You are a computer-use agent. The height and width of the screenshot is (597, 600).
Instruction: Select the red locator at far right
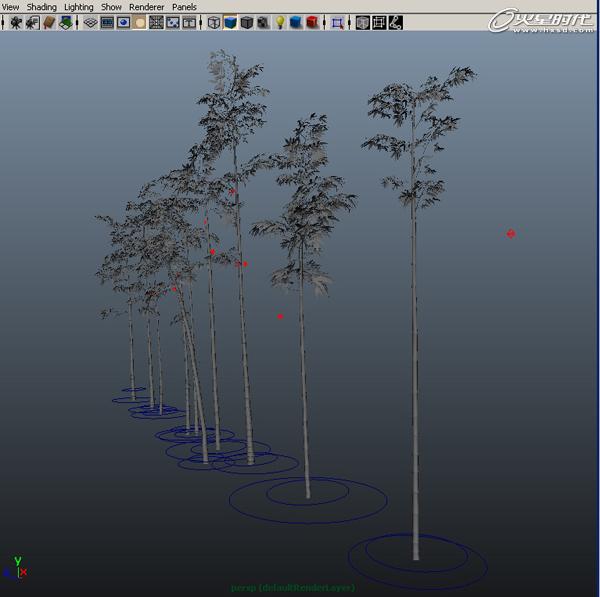511,234
